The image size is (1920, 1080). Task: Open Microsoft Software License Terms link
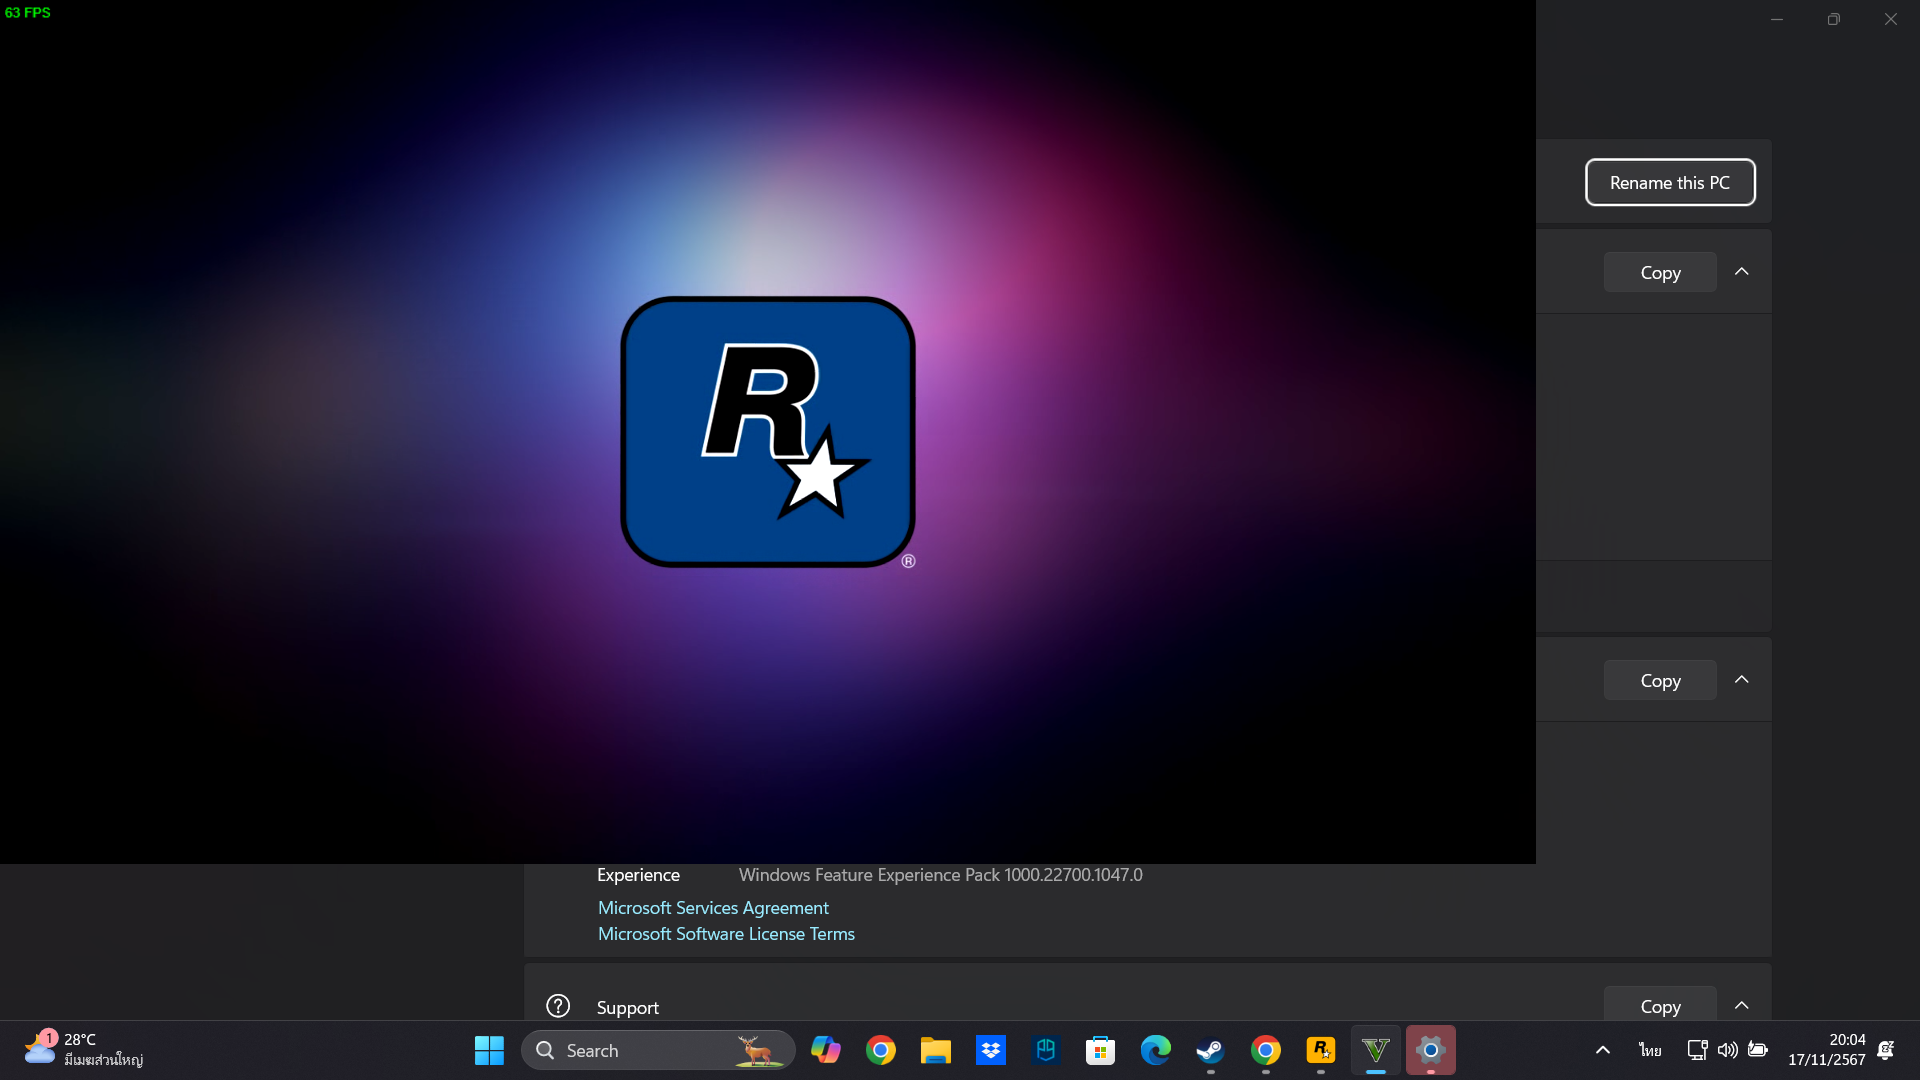726,933
